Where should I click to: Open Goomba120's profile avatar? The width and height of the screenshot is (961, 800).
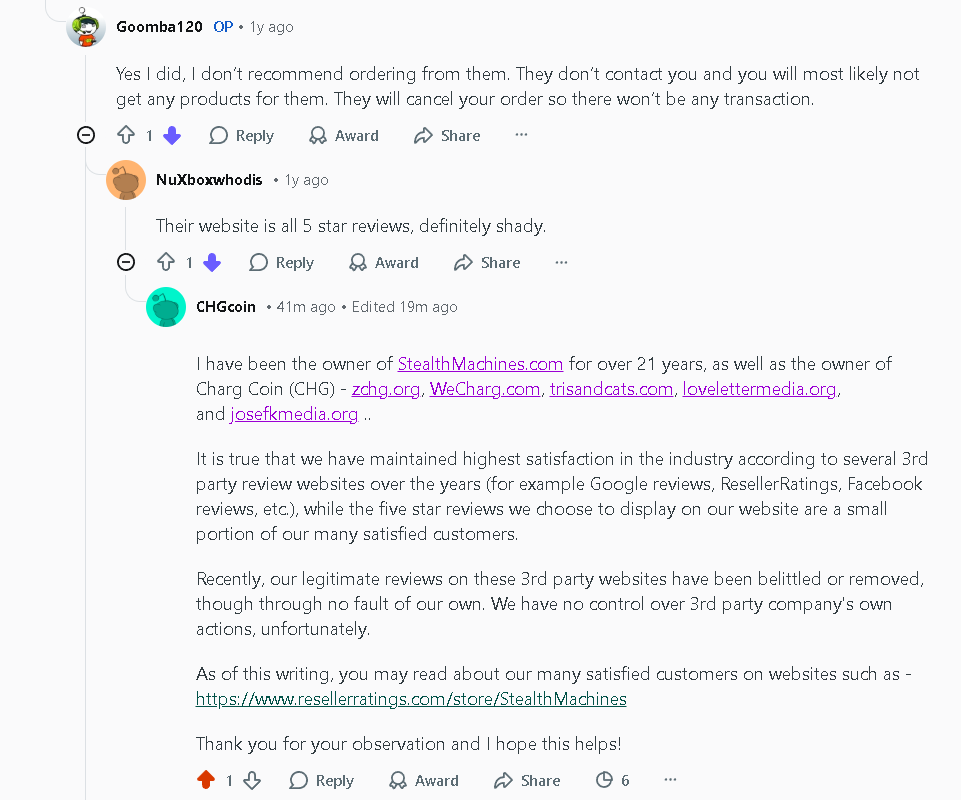[86, 27]
